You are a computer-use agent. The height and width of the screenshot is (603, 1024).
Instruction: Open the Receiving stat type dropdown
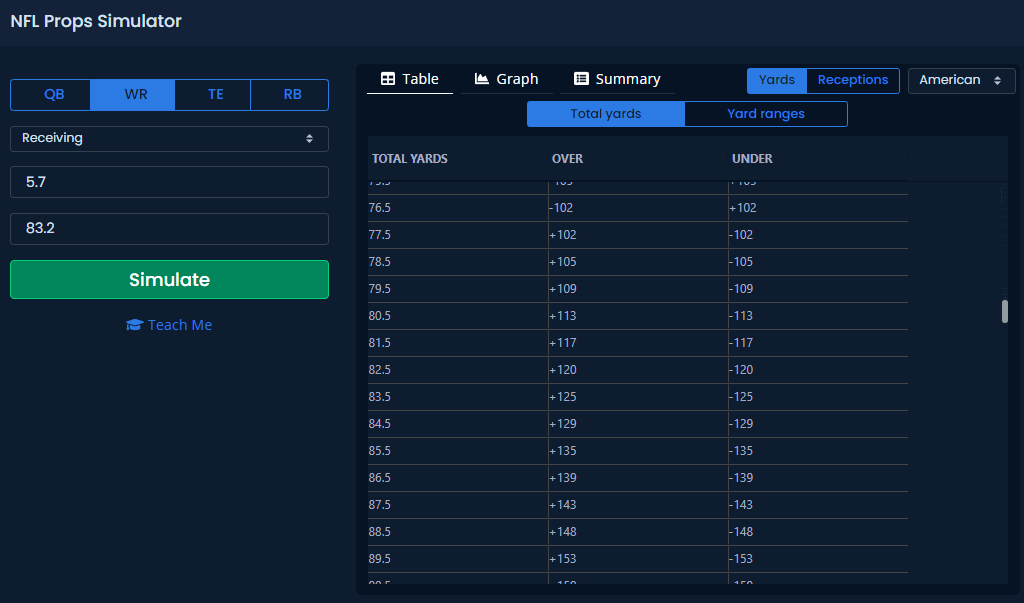coord(169,139)
